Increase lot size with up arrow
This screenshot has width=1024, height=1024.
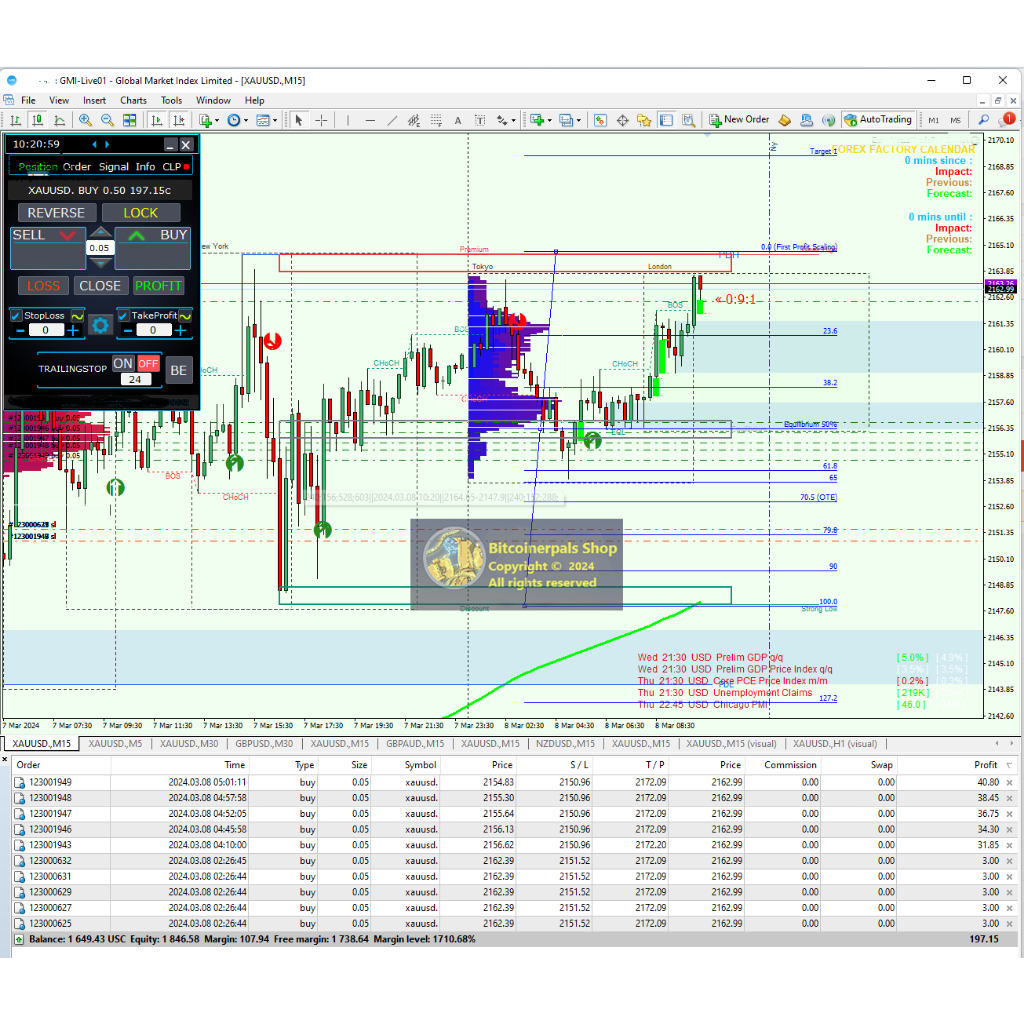tap(100, 232)
